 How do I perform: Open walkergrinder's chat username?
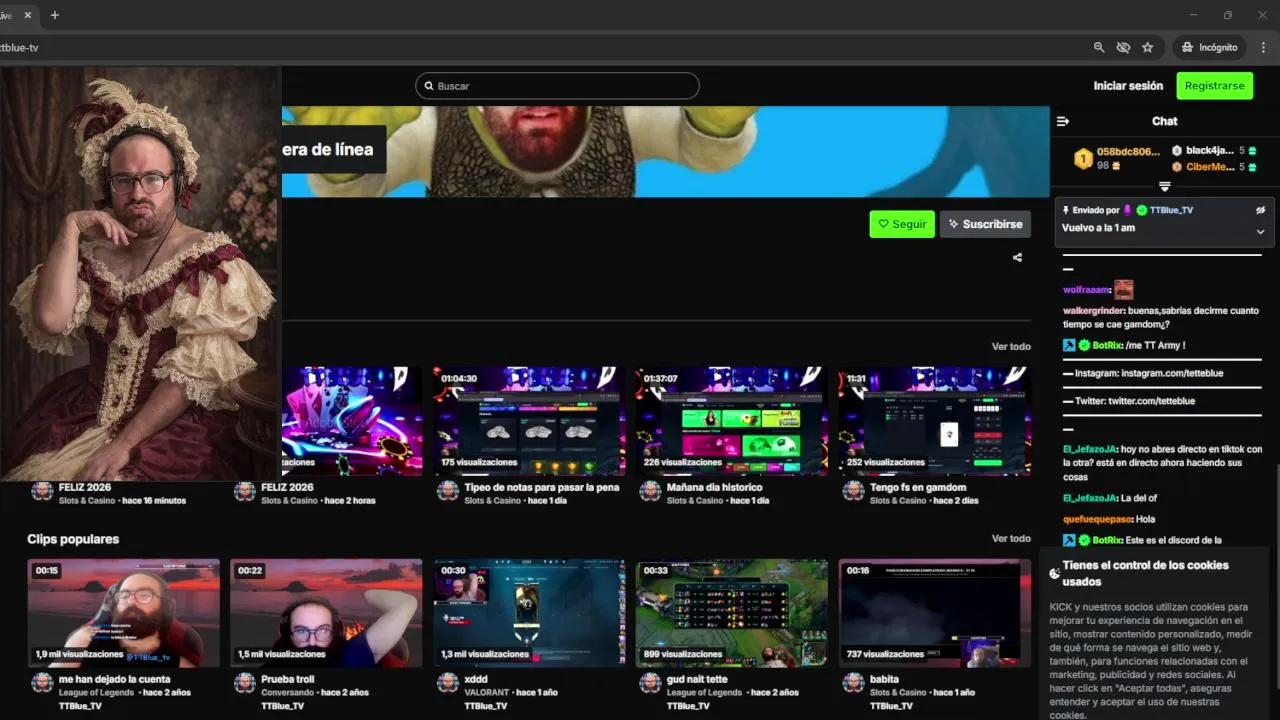click(1093, 311)
